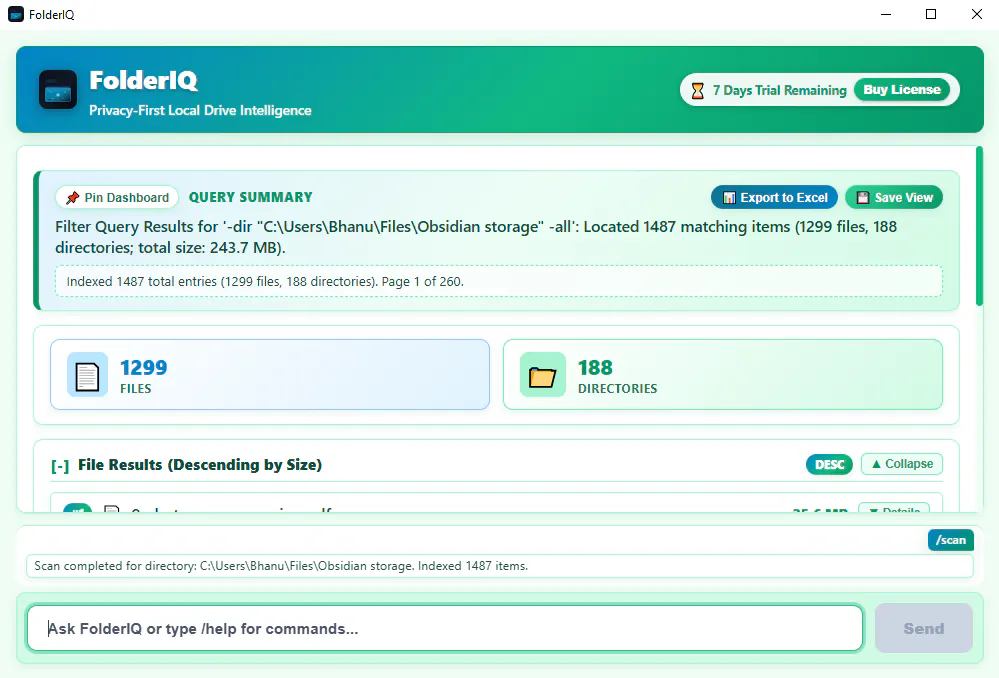
Task: Click the FolderIQ app logo in the header
Action: (58, 90)
